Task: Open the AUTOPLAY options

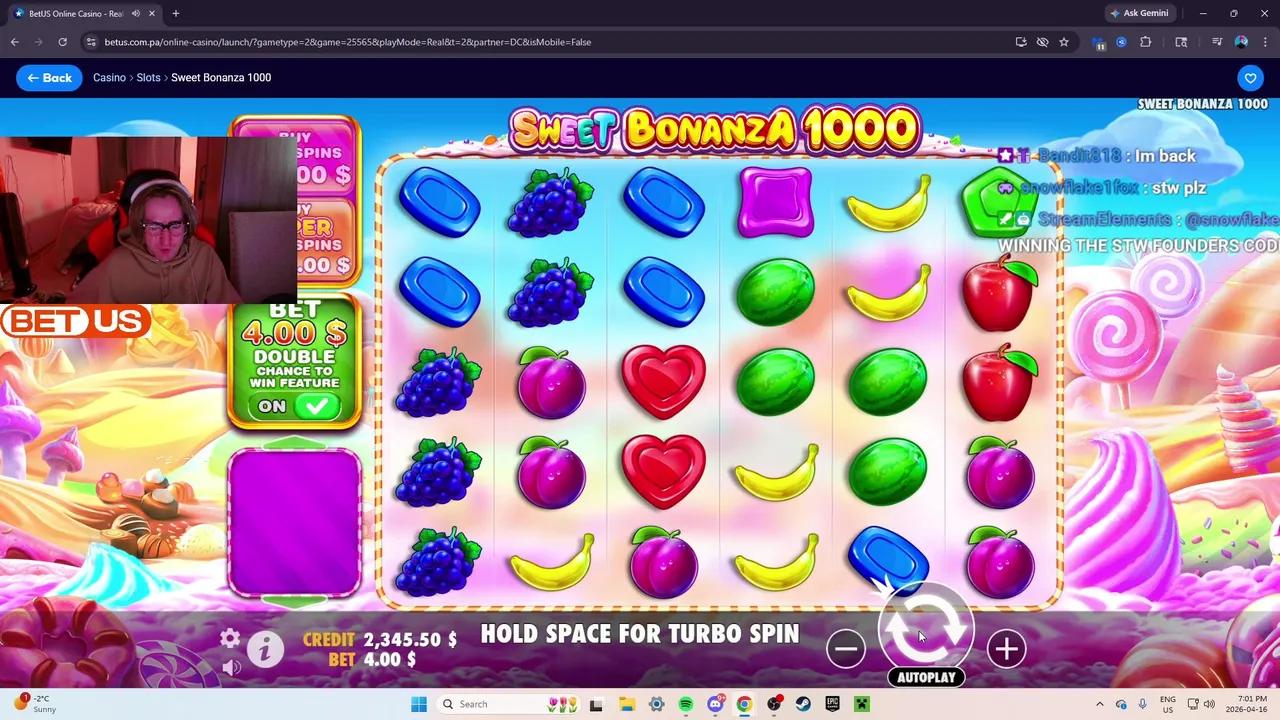Action: (x=926, y=677)
